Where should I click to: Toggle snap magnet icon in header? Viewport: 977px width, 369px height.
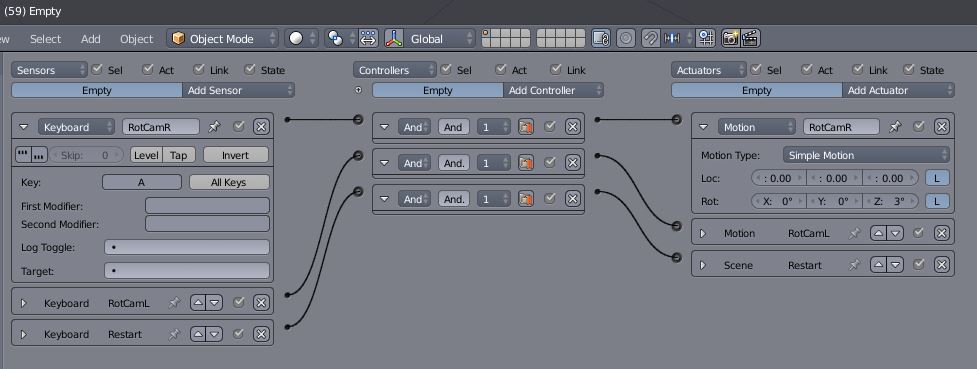pyautogui.click(x=650, y=39)
